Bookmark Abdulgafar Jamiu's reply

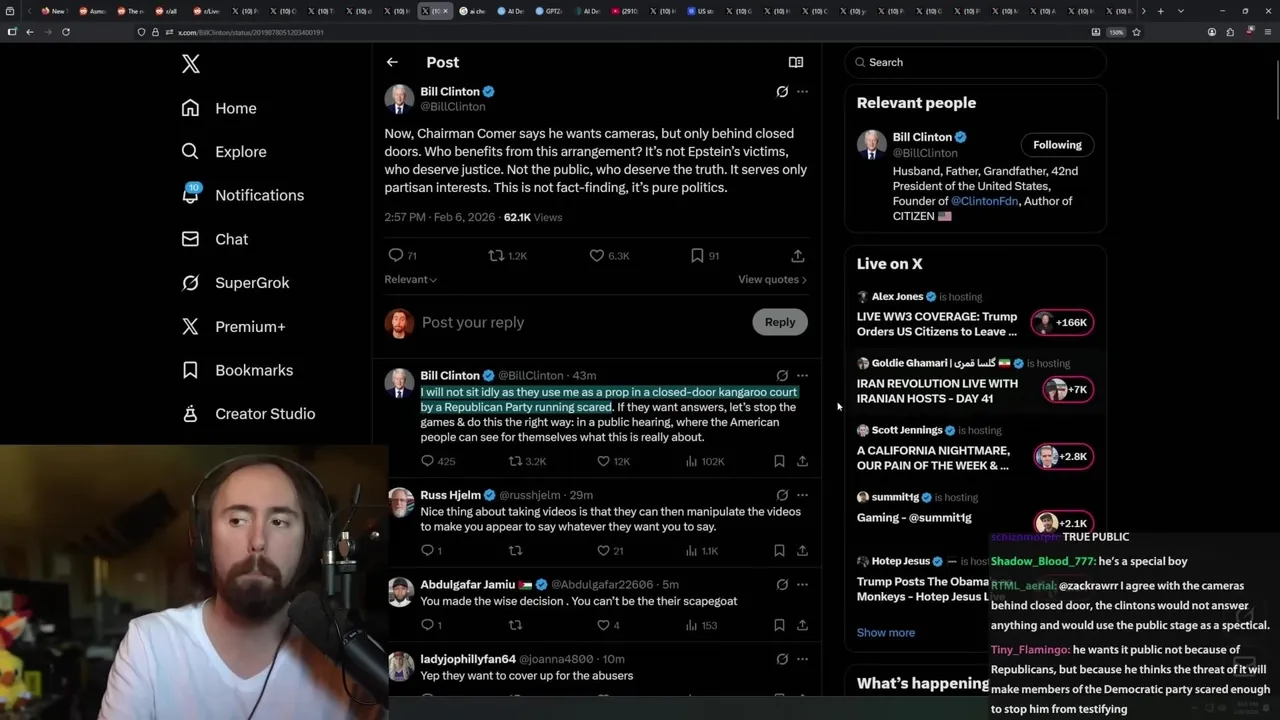point(779,625)
